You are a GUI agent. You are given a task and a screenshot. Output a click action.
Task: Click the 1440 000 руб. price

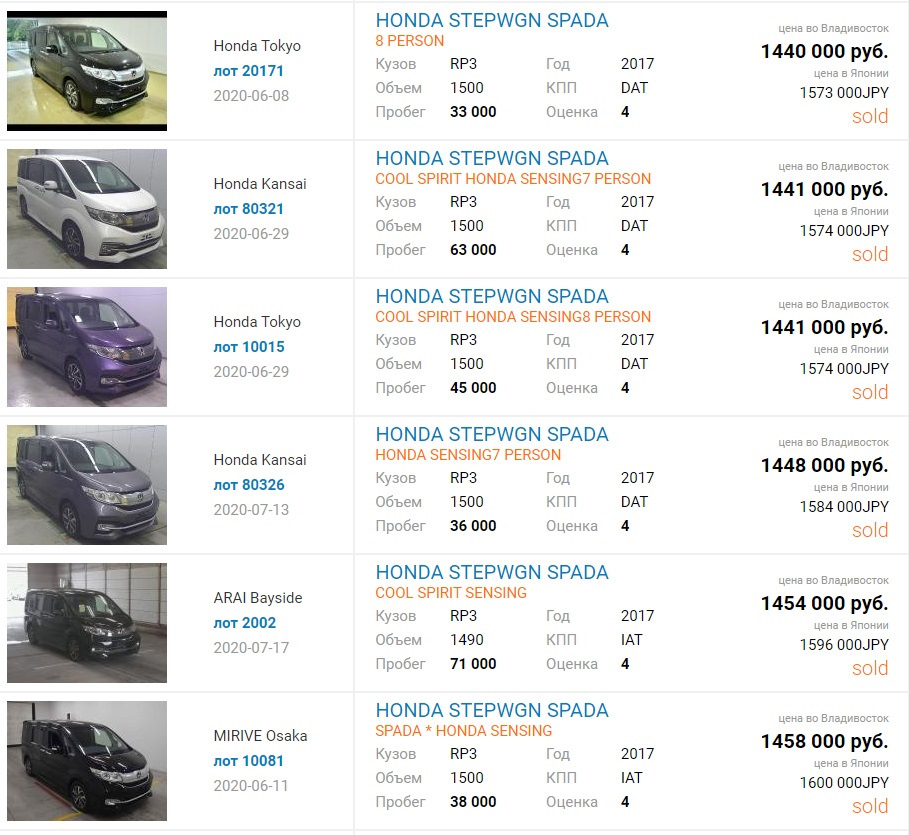(x=824, y=52)
